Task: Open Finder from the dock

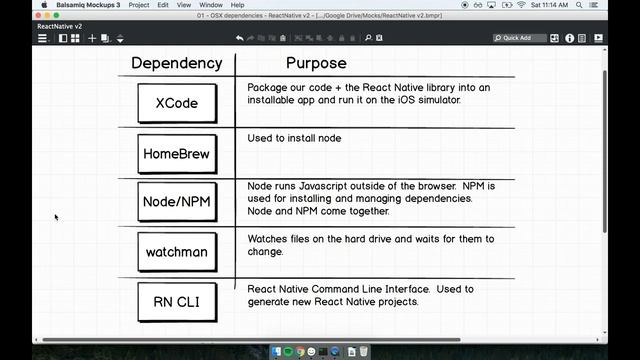Action: [x=276, y=351]
